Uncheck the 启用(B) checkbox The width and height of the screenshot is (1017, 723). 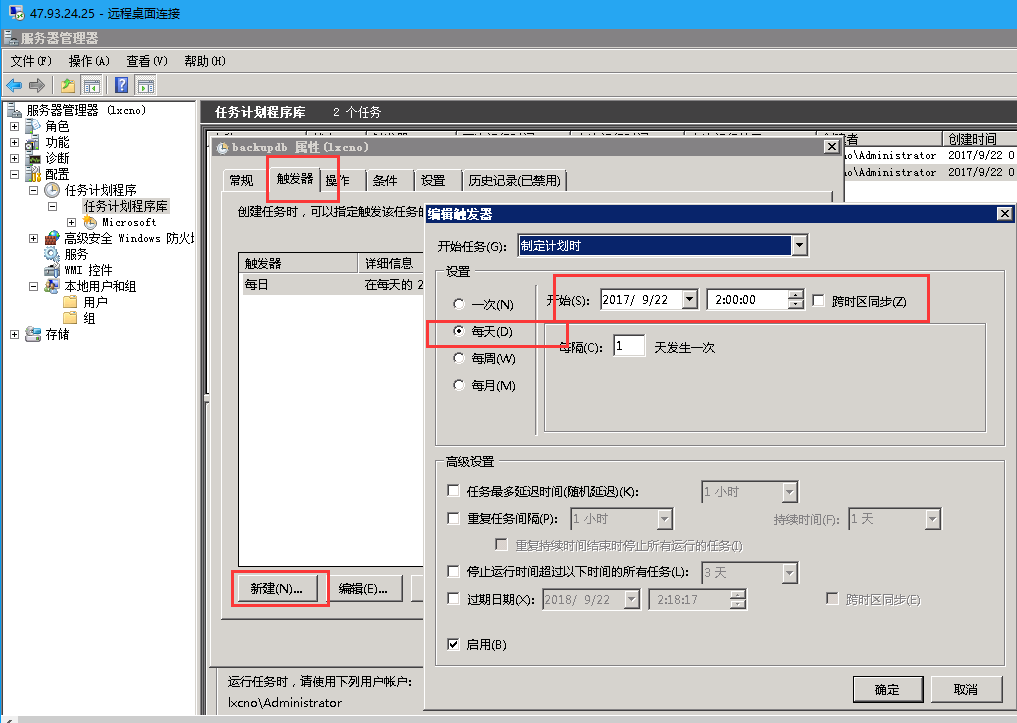(x=453, y=643)
